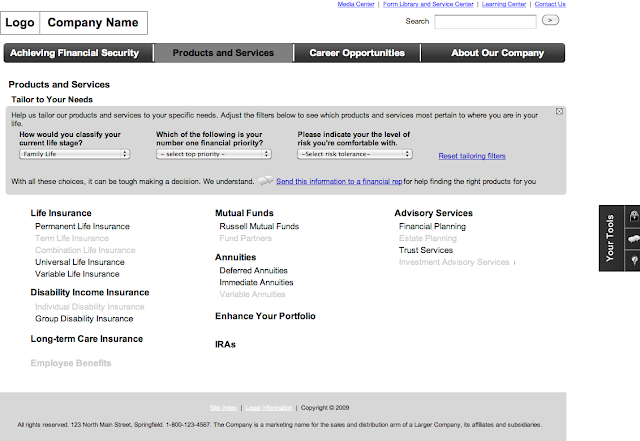The image size is (640, 441).
Task: Open Permanent Life Insurance
Action: (82, 226)
